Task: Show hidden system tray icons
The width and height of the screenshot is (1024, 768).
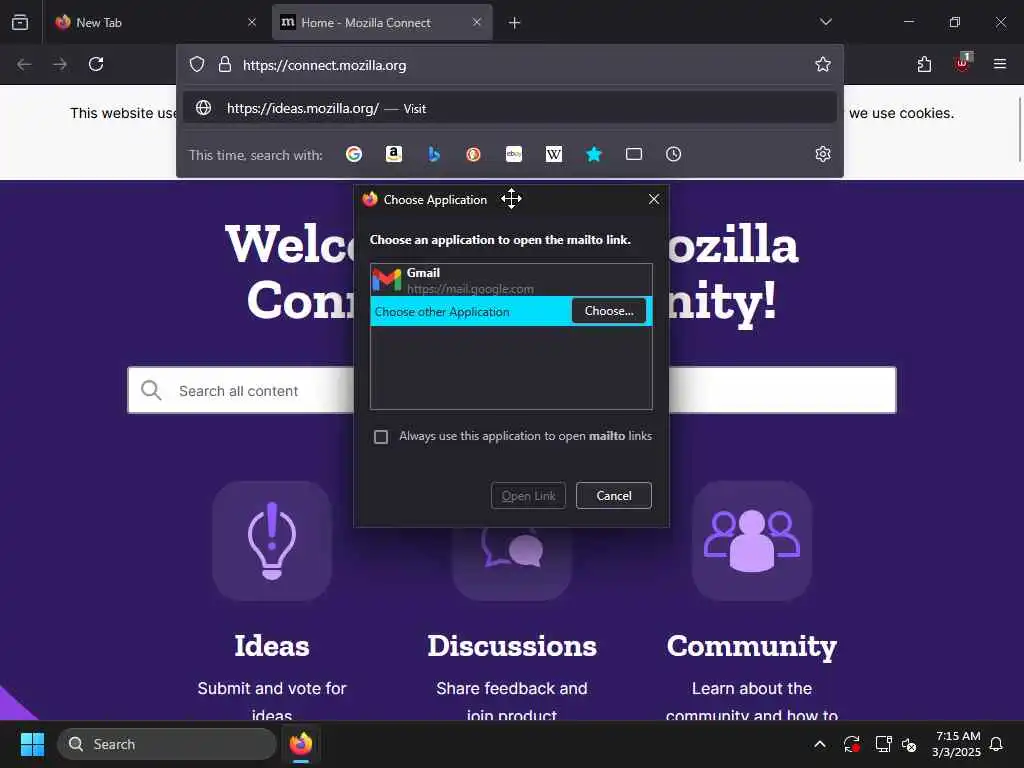Action: click(820, 744)
